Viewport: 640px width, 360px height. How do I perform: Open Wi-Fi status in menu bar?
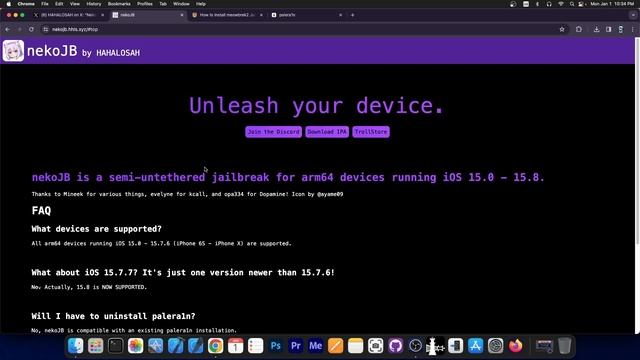click(561, 4)
